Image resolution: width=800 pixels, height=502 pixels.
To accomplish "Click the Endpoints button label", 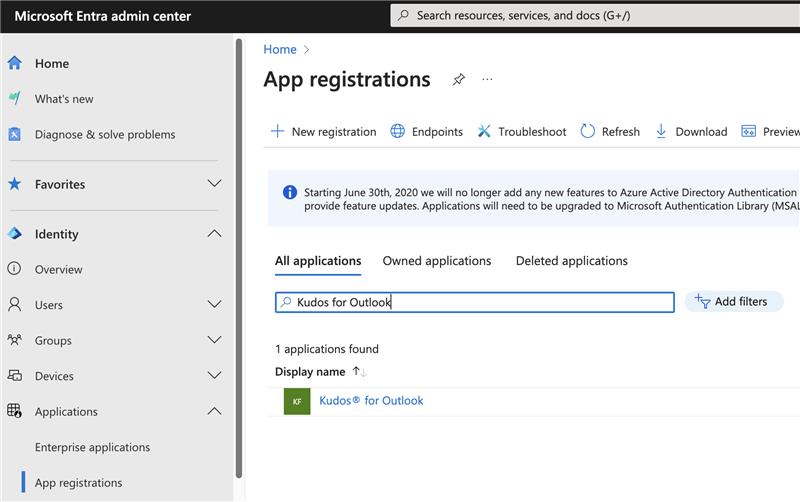I will click(437, 132).
